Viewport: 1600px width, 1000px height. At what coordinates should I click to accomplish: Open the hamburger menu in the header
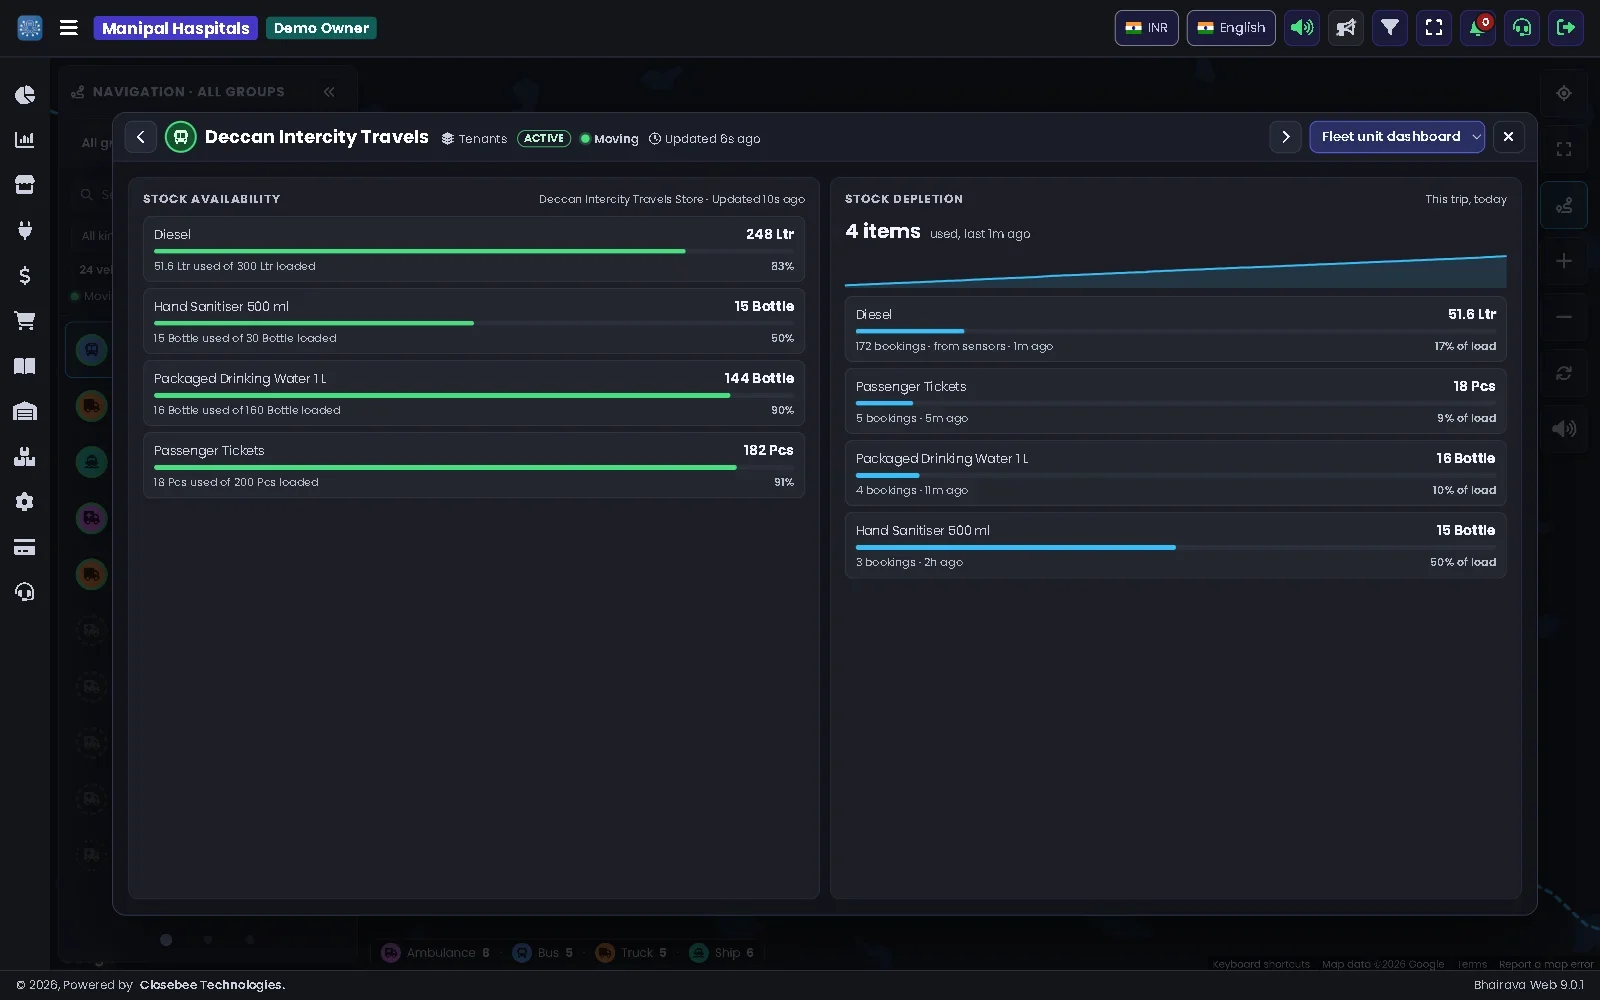pyautogui.click(x=69, y=28)
